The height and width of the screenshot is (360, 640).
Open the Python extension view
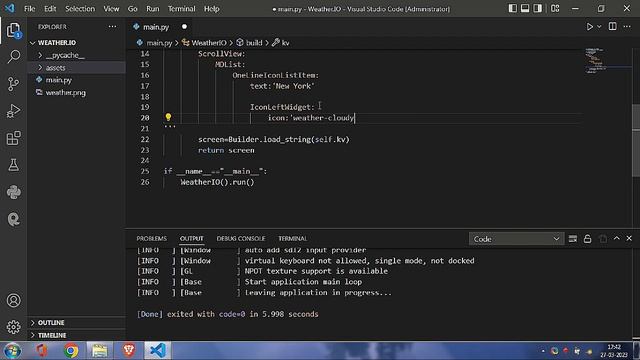(13, 192)
